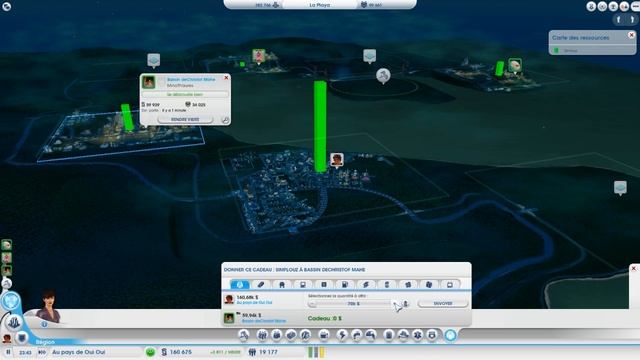The width and height of the screenshot is (640, 360).
Task: Open the zones tool in bottom toolbar
Action: pyautogui.click(x=262, y=336)
